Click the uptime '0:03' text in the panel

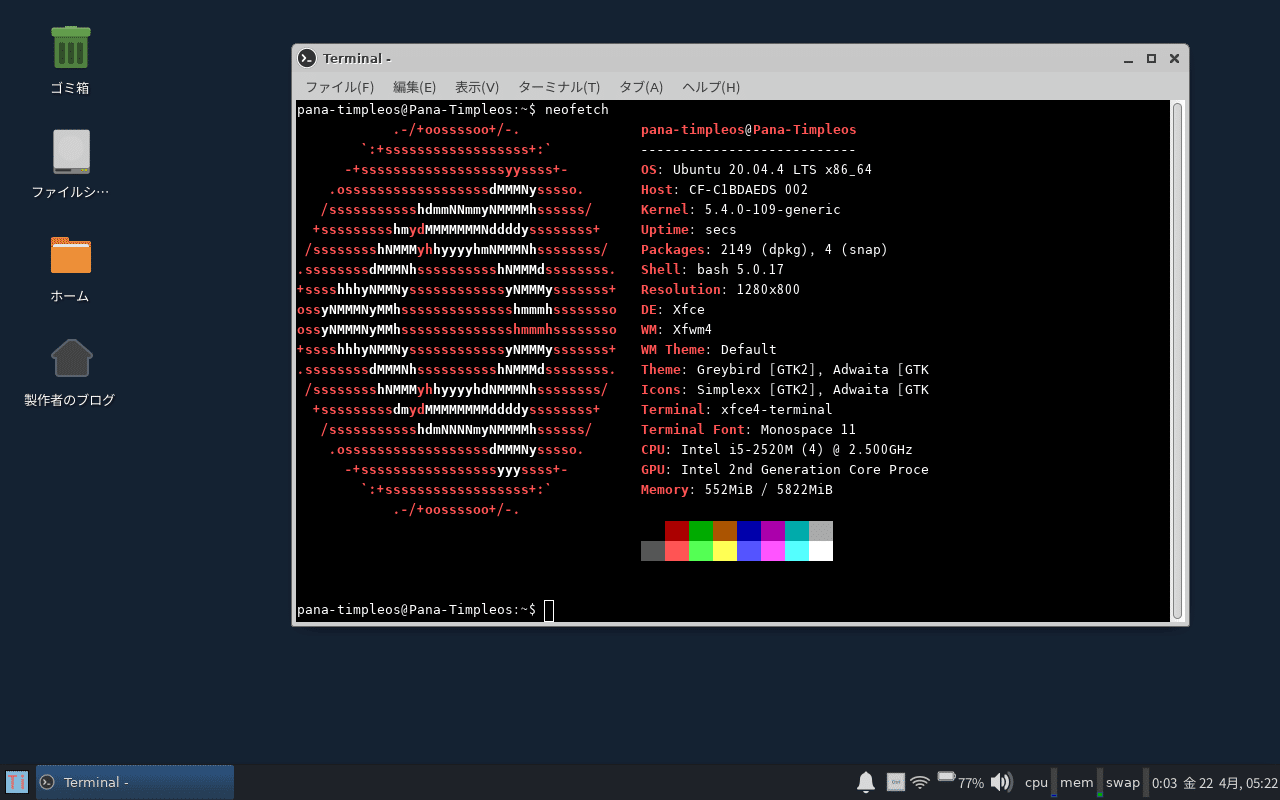pyautogui.click(x=1165, y=783)
